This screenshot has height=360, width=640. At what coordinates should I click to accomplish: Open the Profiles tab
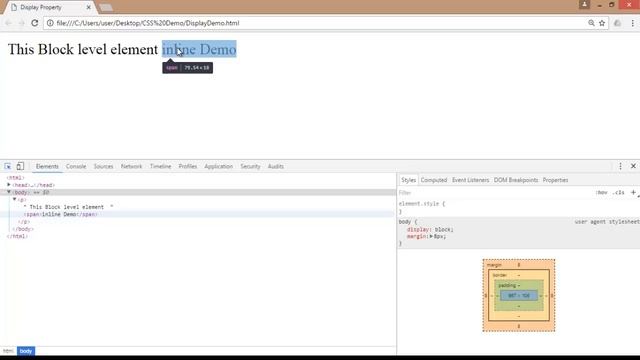[x=188, y=167]
